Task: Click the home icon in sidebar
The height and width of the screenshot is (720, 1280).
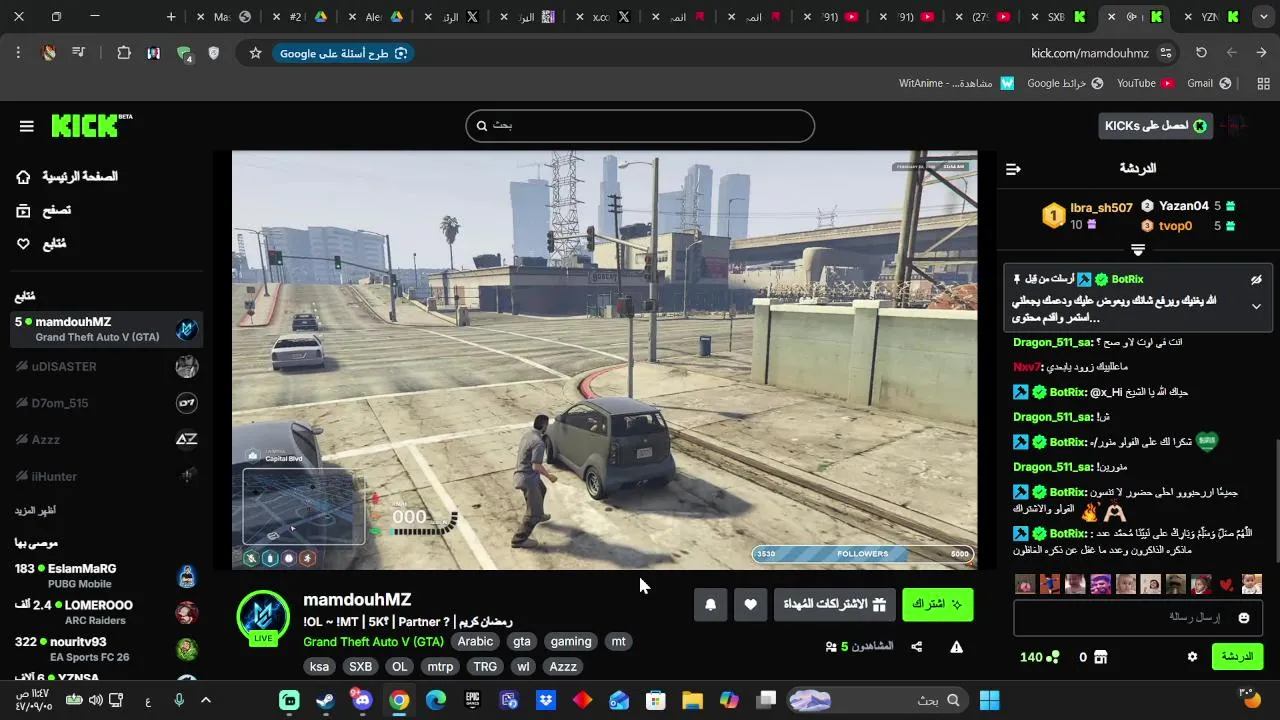Action: pos(23,177)
